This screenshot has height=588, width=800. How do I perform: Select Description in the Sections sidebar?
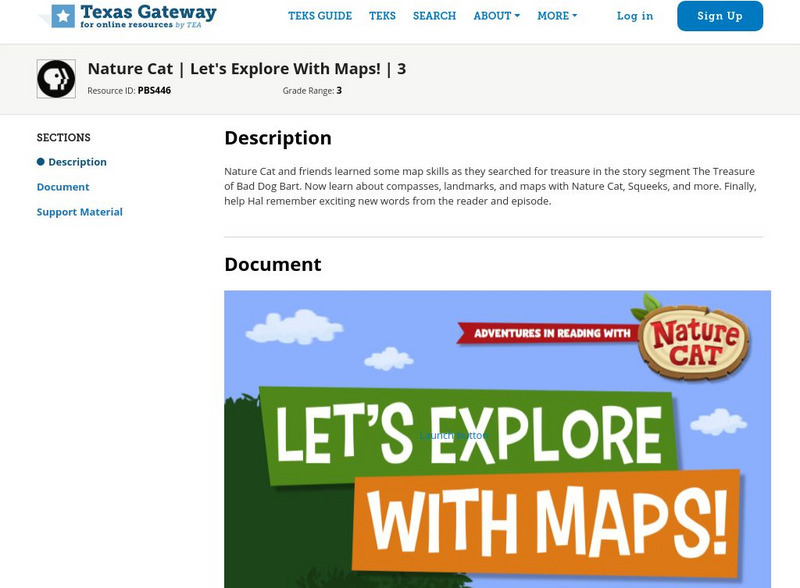[x=78, y=162]
